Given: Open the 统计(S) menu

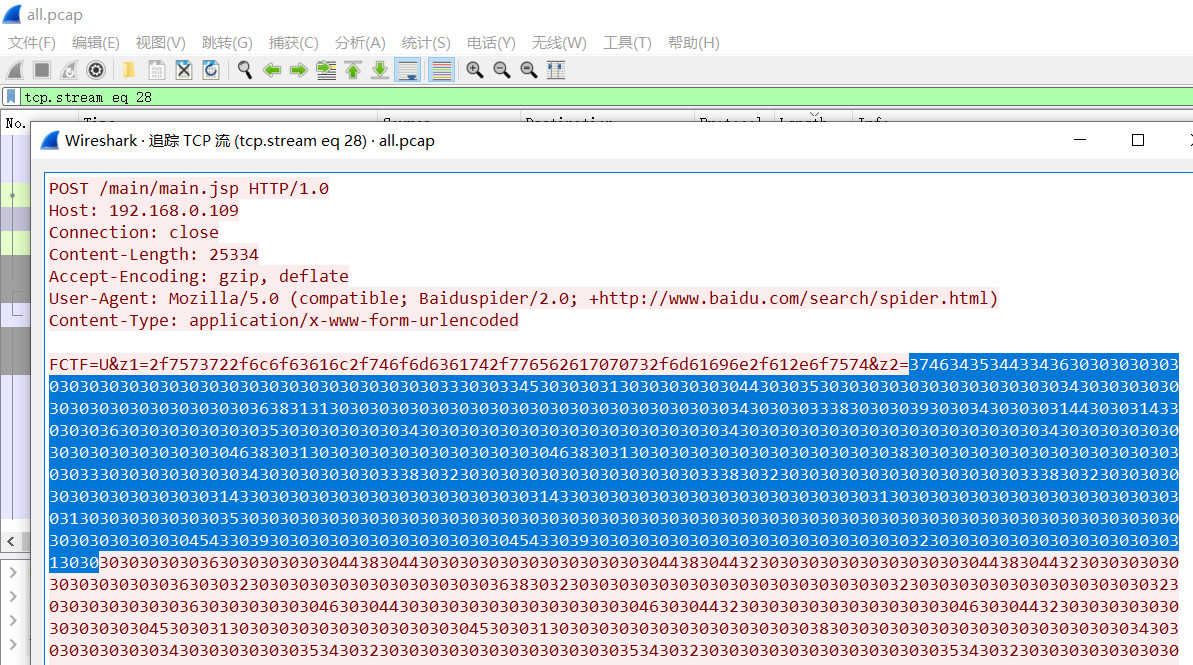Looking at the screenshot, I should pos(426,42).
